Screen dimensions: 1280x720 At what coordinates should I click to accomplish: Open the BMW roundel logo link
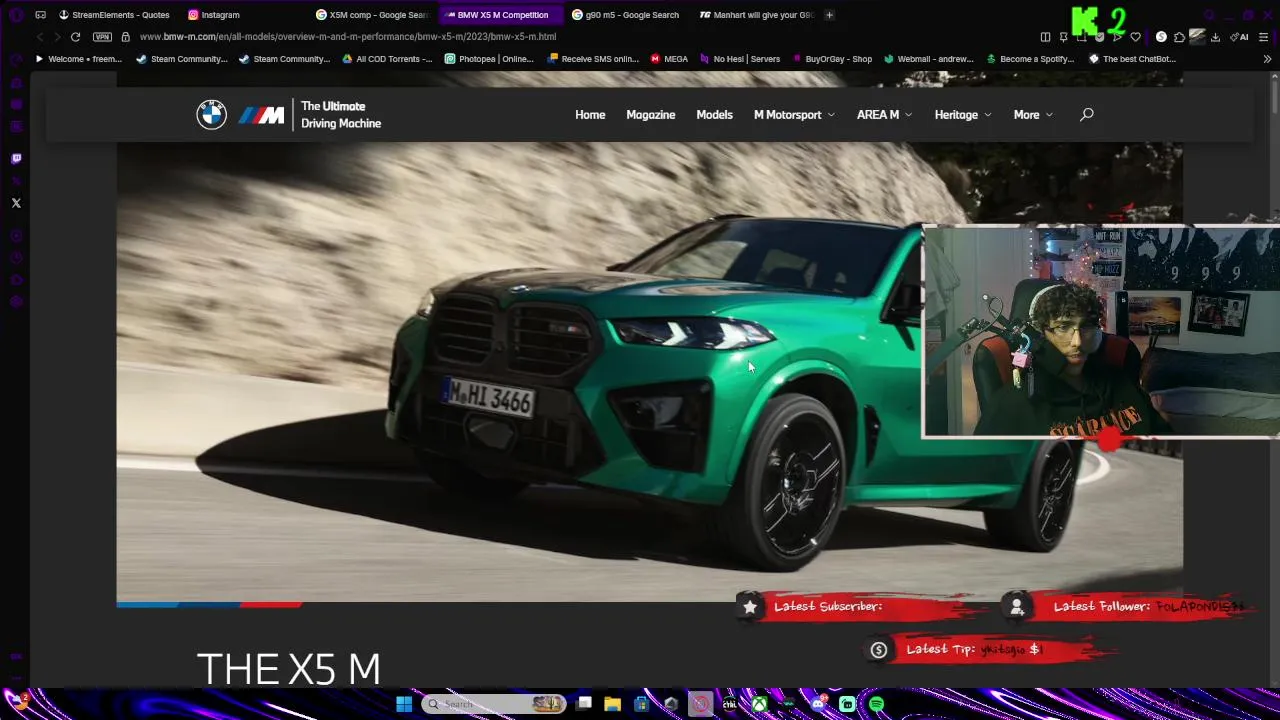click(211, 115)
